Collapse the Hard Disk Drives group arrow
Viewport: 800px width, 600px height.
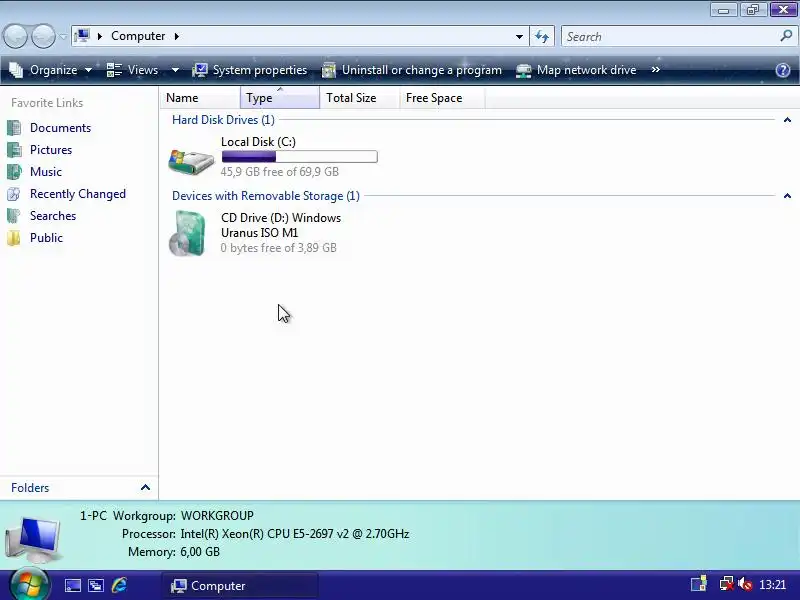(787, 120)
